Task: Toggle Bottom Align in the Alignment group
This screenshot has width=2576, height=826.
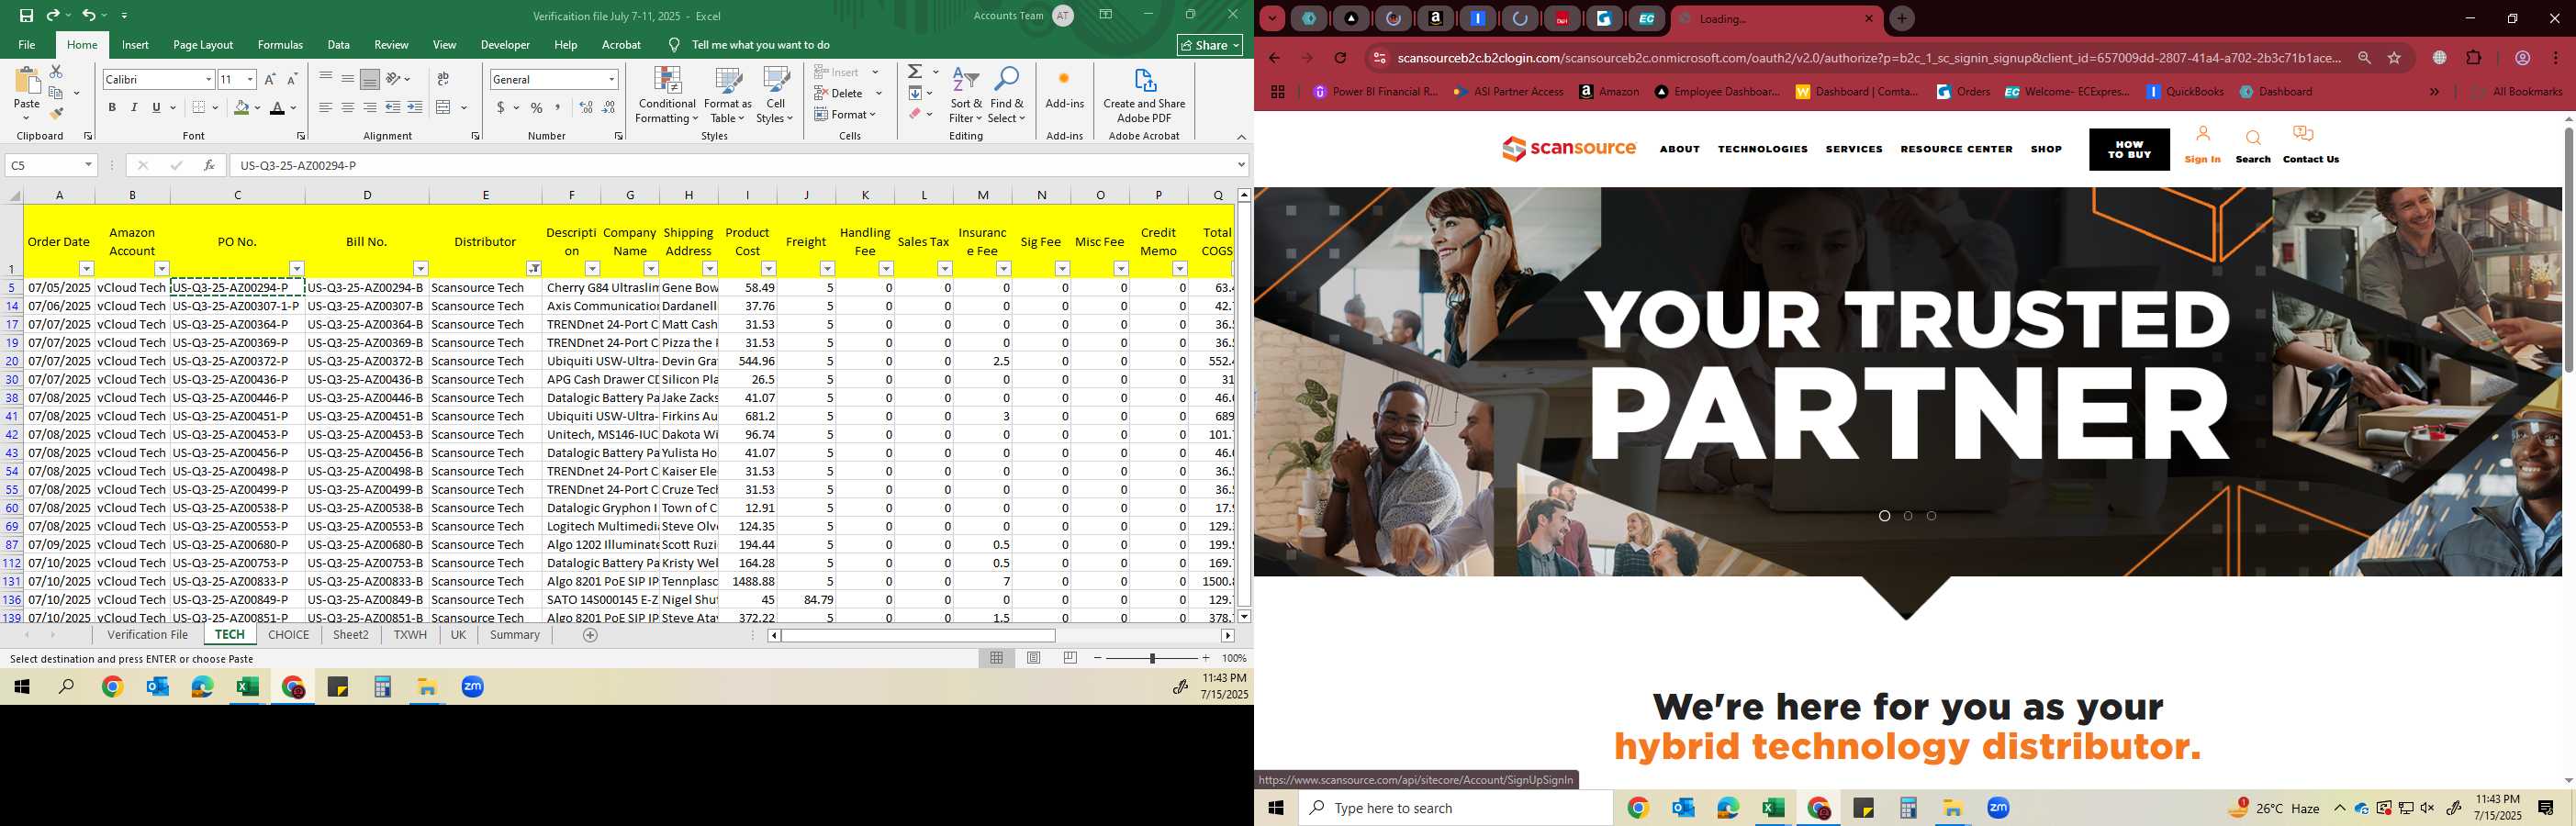Action: pyautogui.click(x=370, y=79)
